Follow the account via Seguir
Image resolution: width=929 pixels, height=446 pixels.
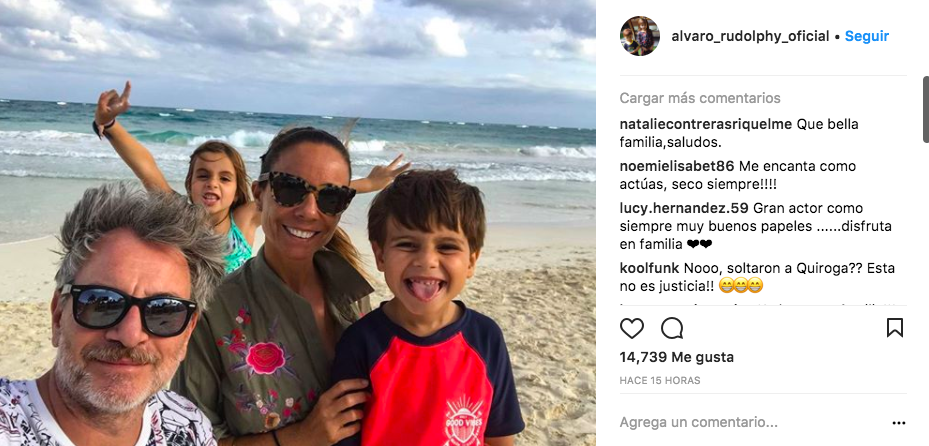coord(867,36)
